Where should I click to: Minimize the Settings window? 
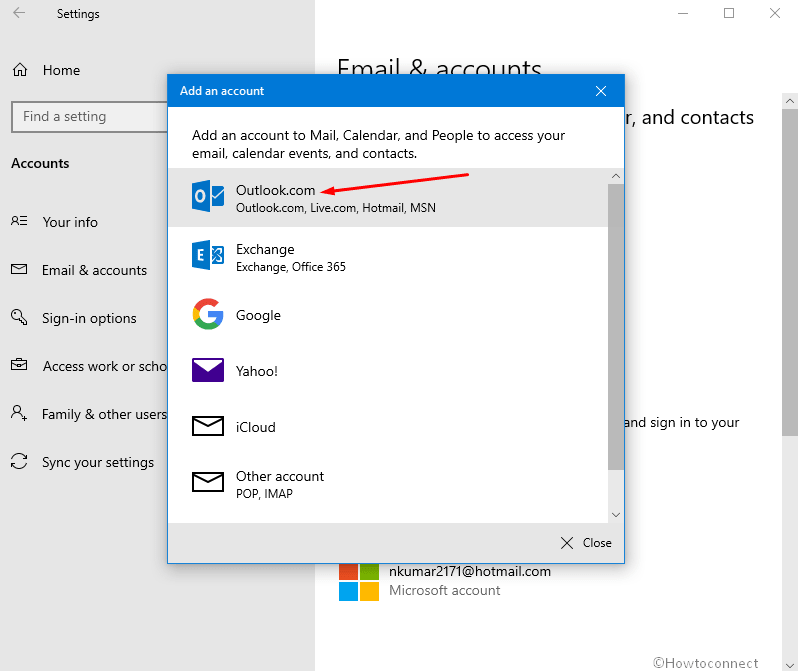(x=683, y=13)
